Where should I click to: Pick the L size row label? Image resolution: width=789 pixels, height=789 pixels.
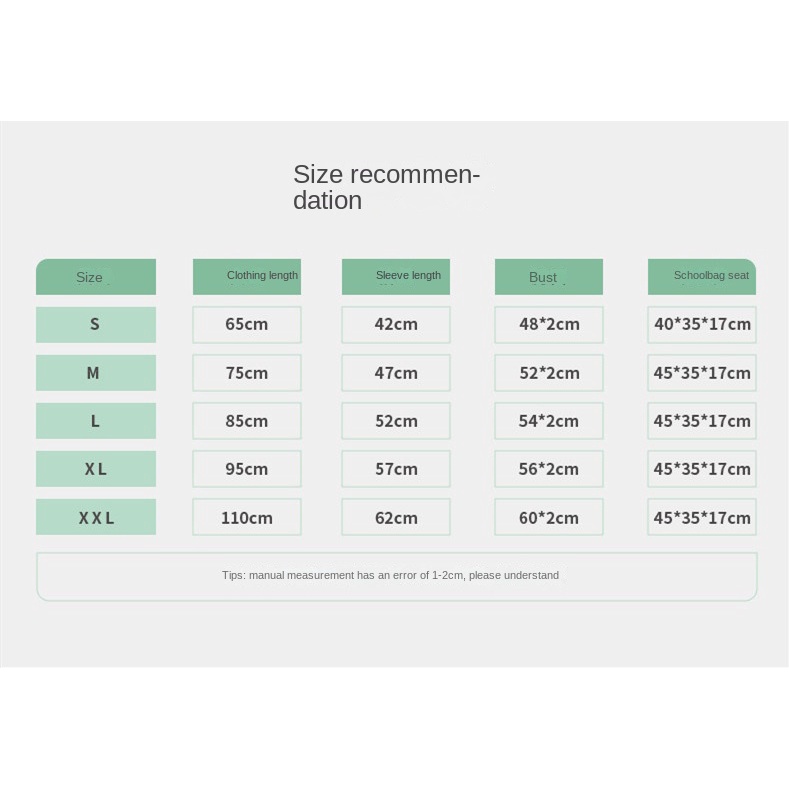96,421
